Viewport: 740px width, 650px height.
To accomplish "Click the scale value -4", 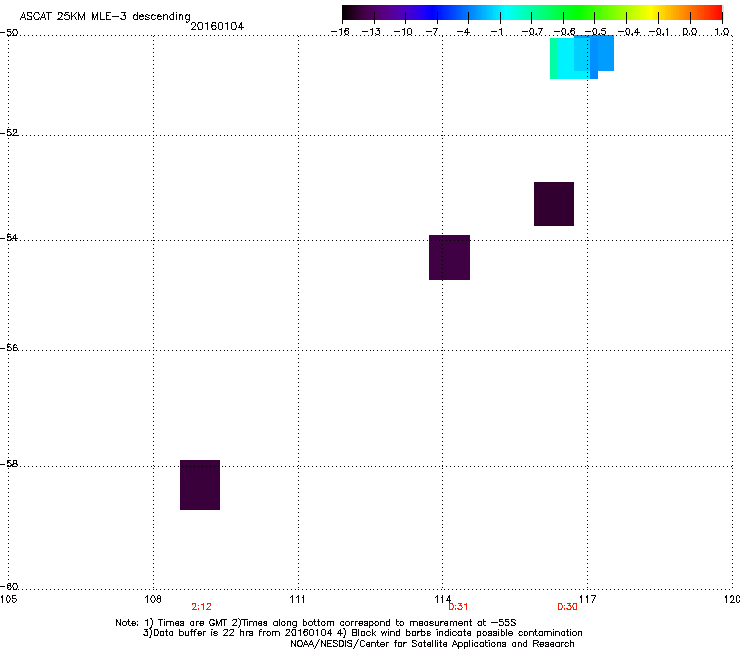I will [x=463, y=32].
